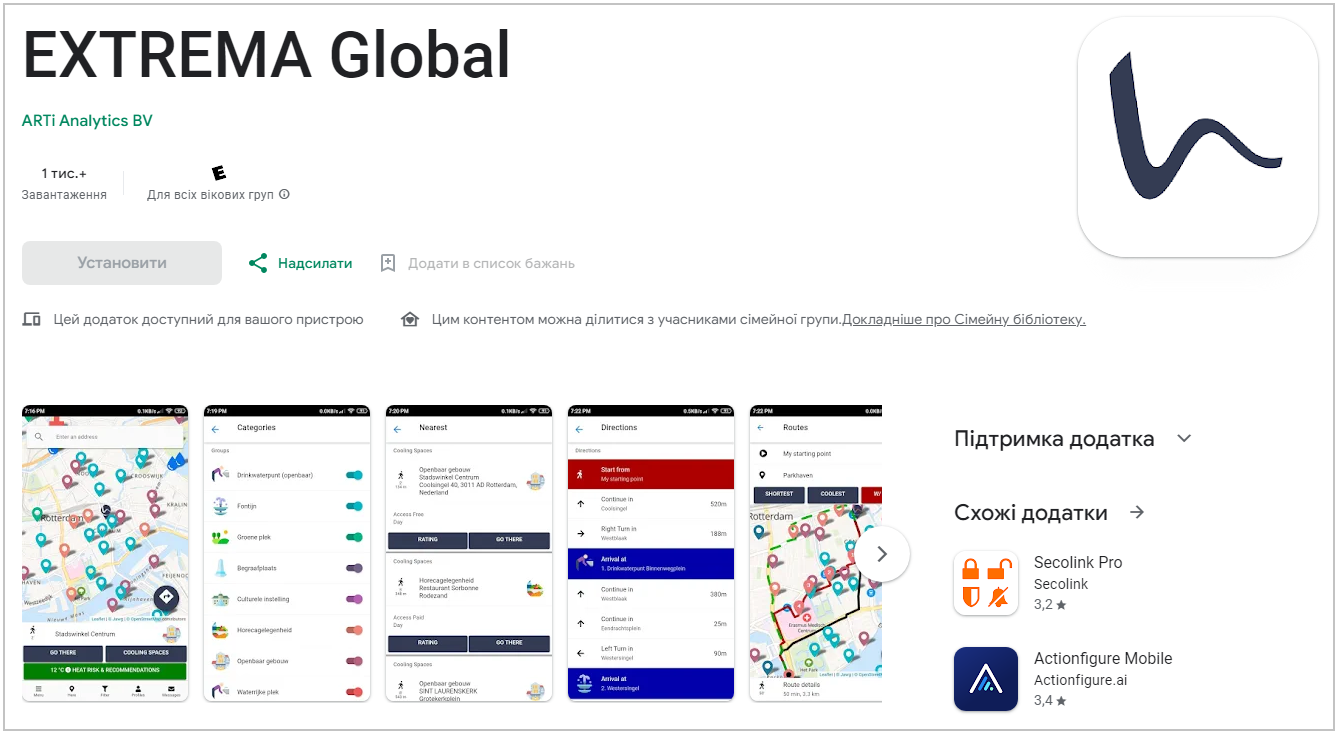Open the Nearest screenshot thumbnail
The height and width of the screenshot is (734, 1339).
point(469,553)
